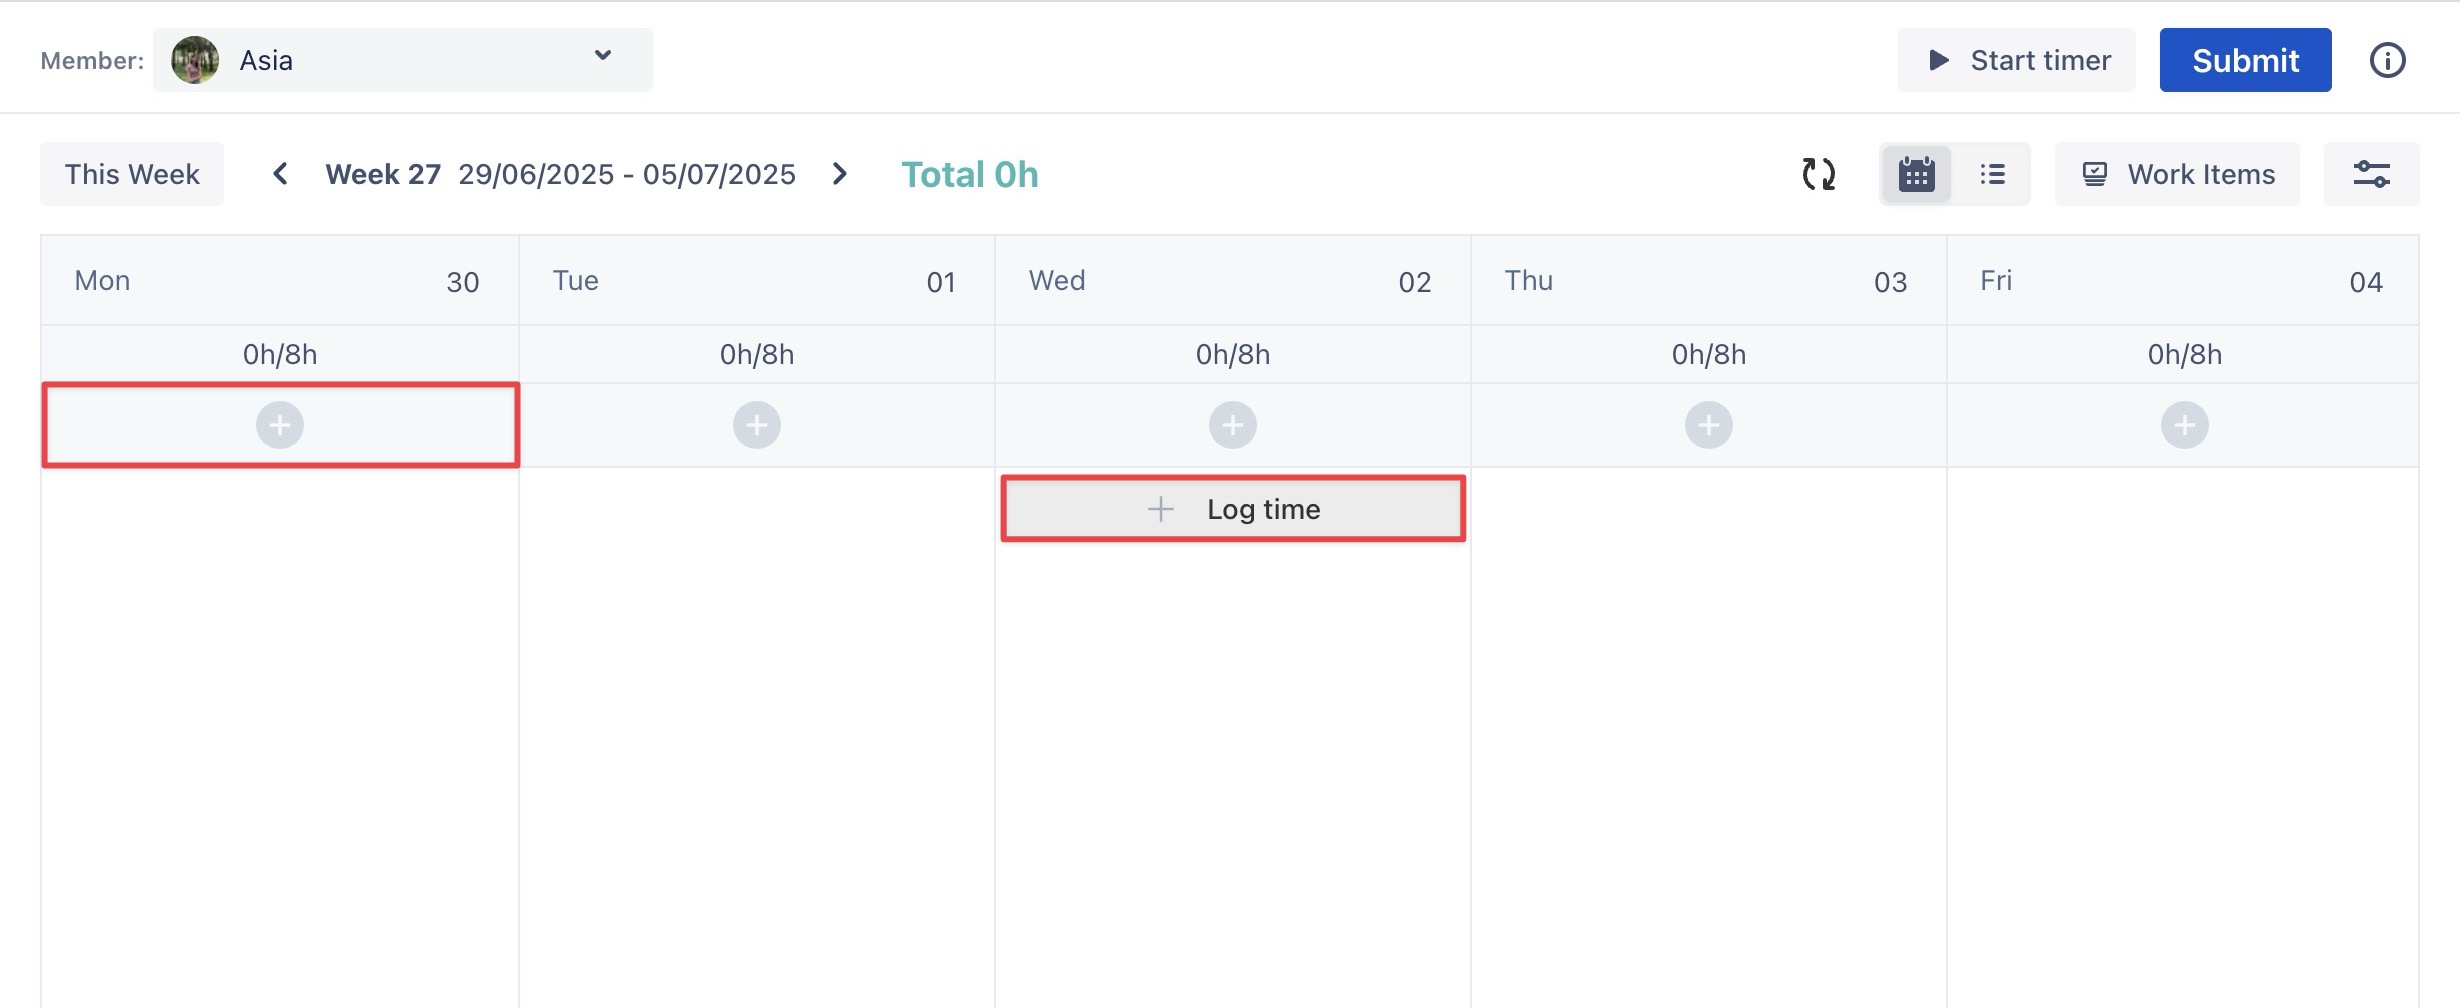Switch to list view
This screenshot has height=1008, width=2460.
pyautogui.click(x=1992, y=174)
